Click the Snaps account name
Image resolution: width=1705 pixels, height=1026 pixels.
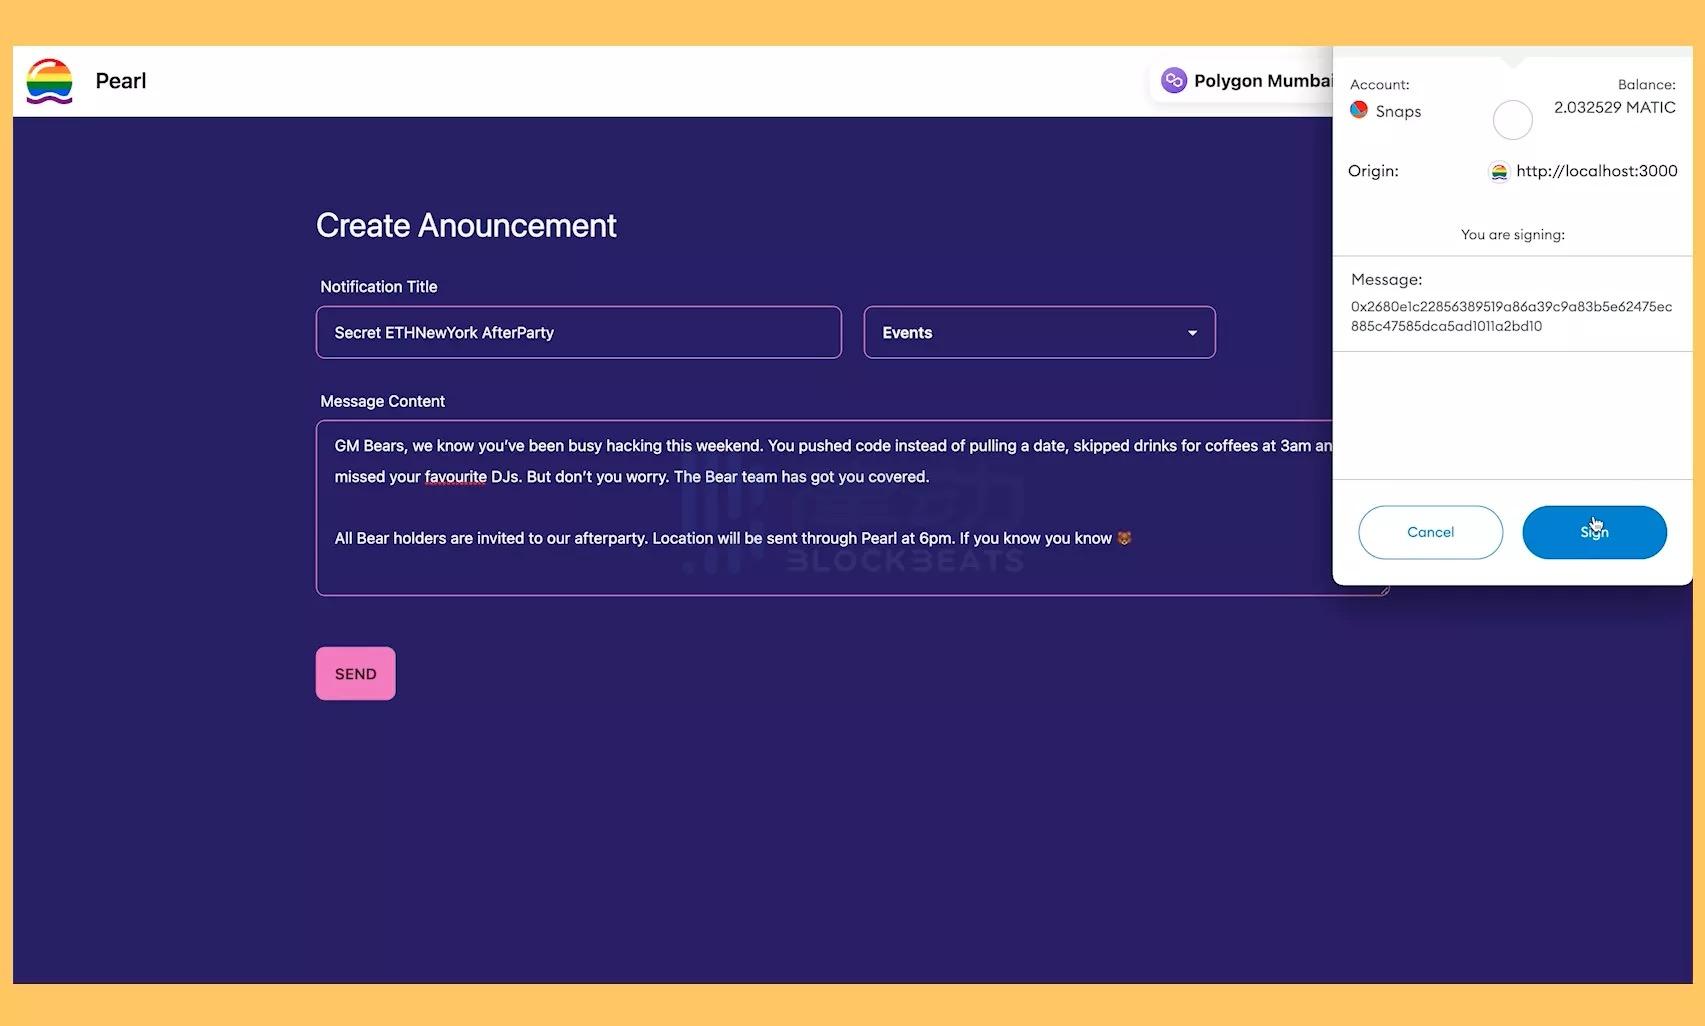1398,111
